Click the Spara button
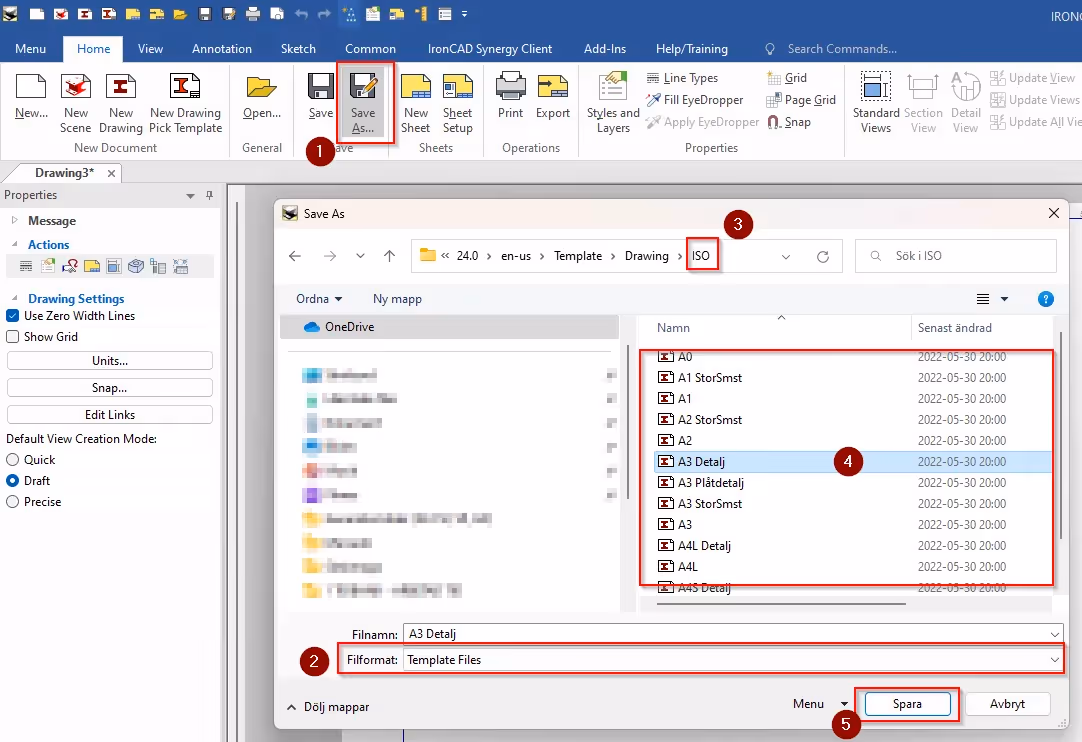This screenshot has width=1082, height=742. click(x=907, y=704)
